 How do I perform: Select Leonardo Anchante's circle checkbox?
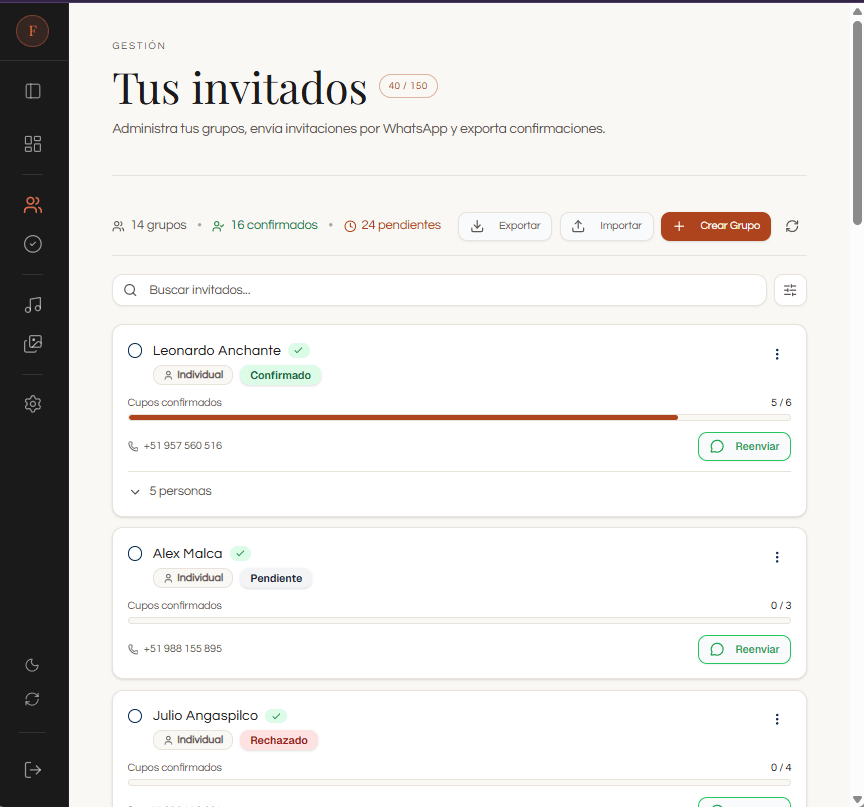pos(135,350)
